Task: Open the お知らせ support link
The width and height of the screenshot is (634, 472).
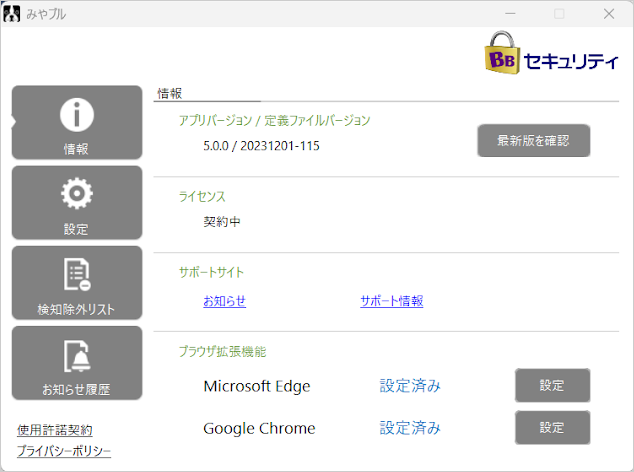Action: [x=224, y=301]
